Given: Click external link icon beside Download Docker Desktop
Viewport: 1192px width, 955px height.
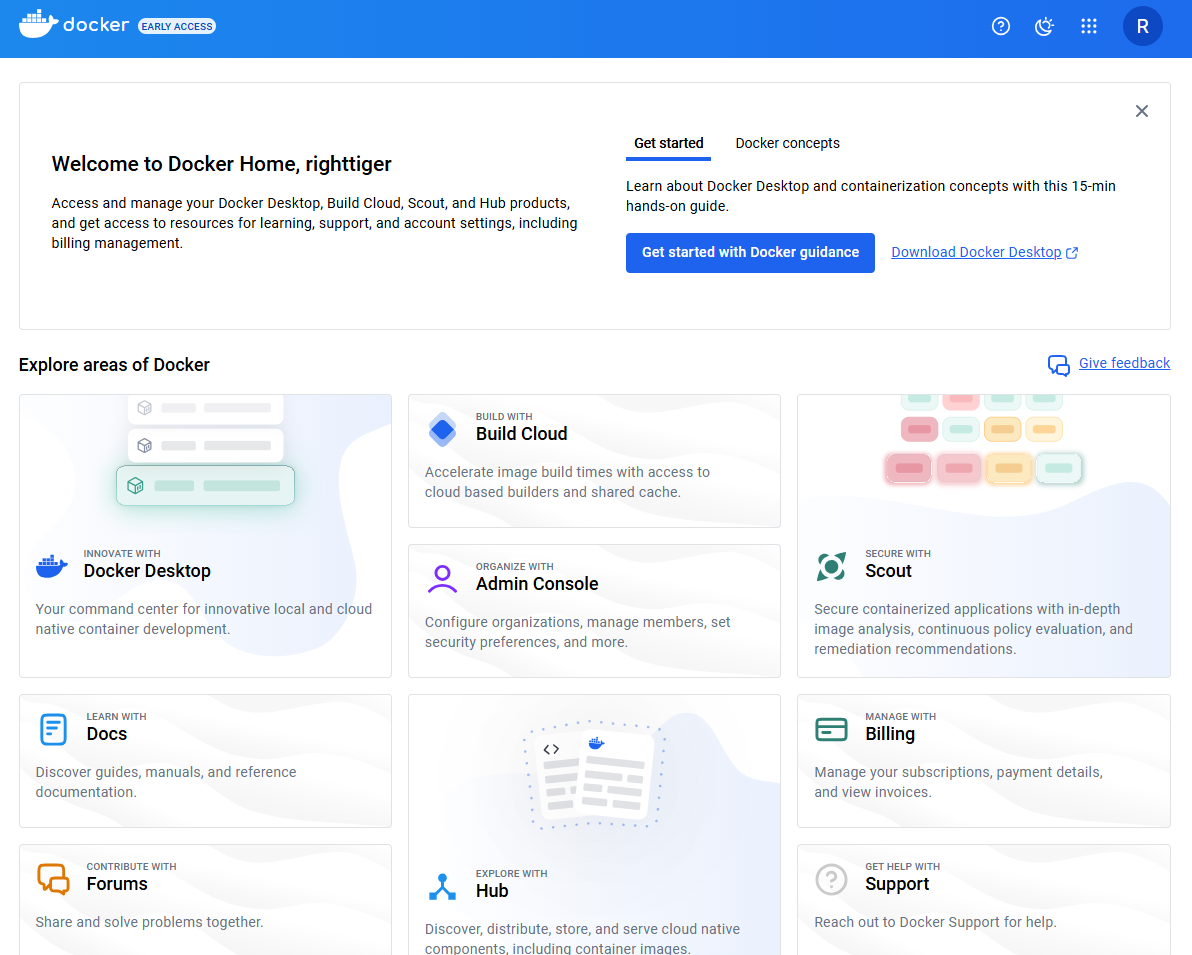Looking at the screenshot, I should (x=1072, y=253).
